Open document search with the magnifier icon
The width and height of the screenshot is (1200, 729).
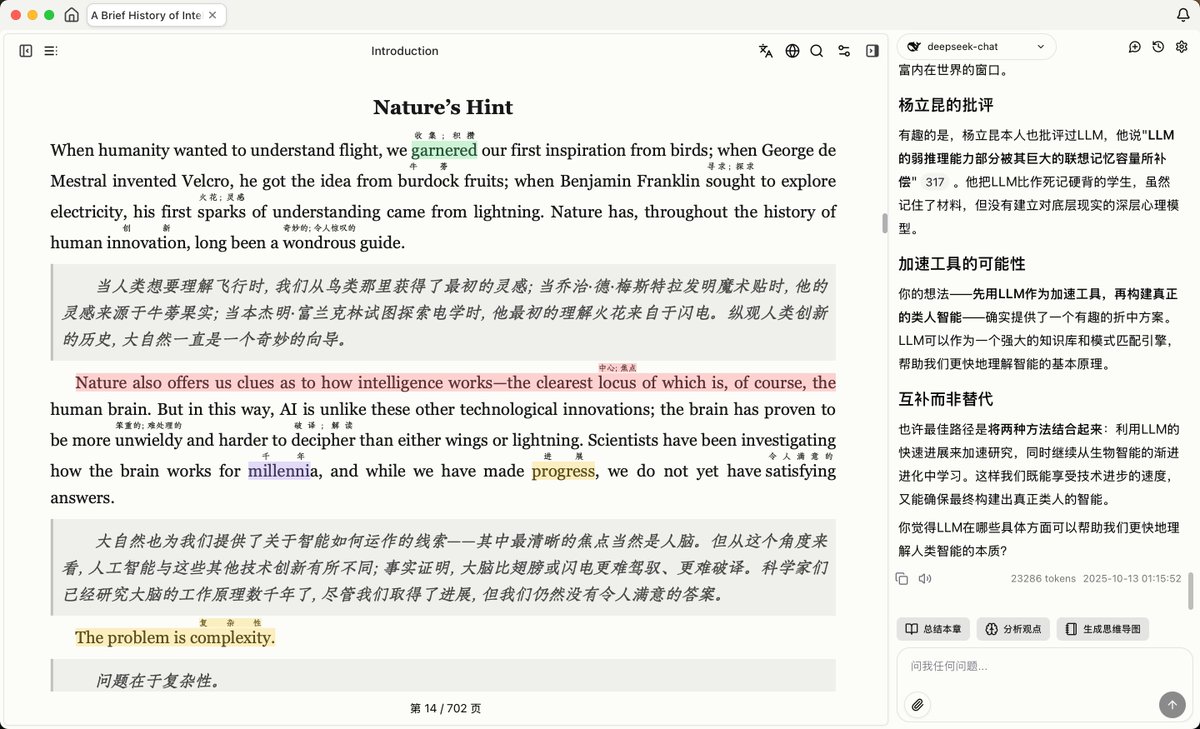pos(817,50)
